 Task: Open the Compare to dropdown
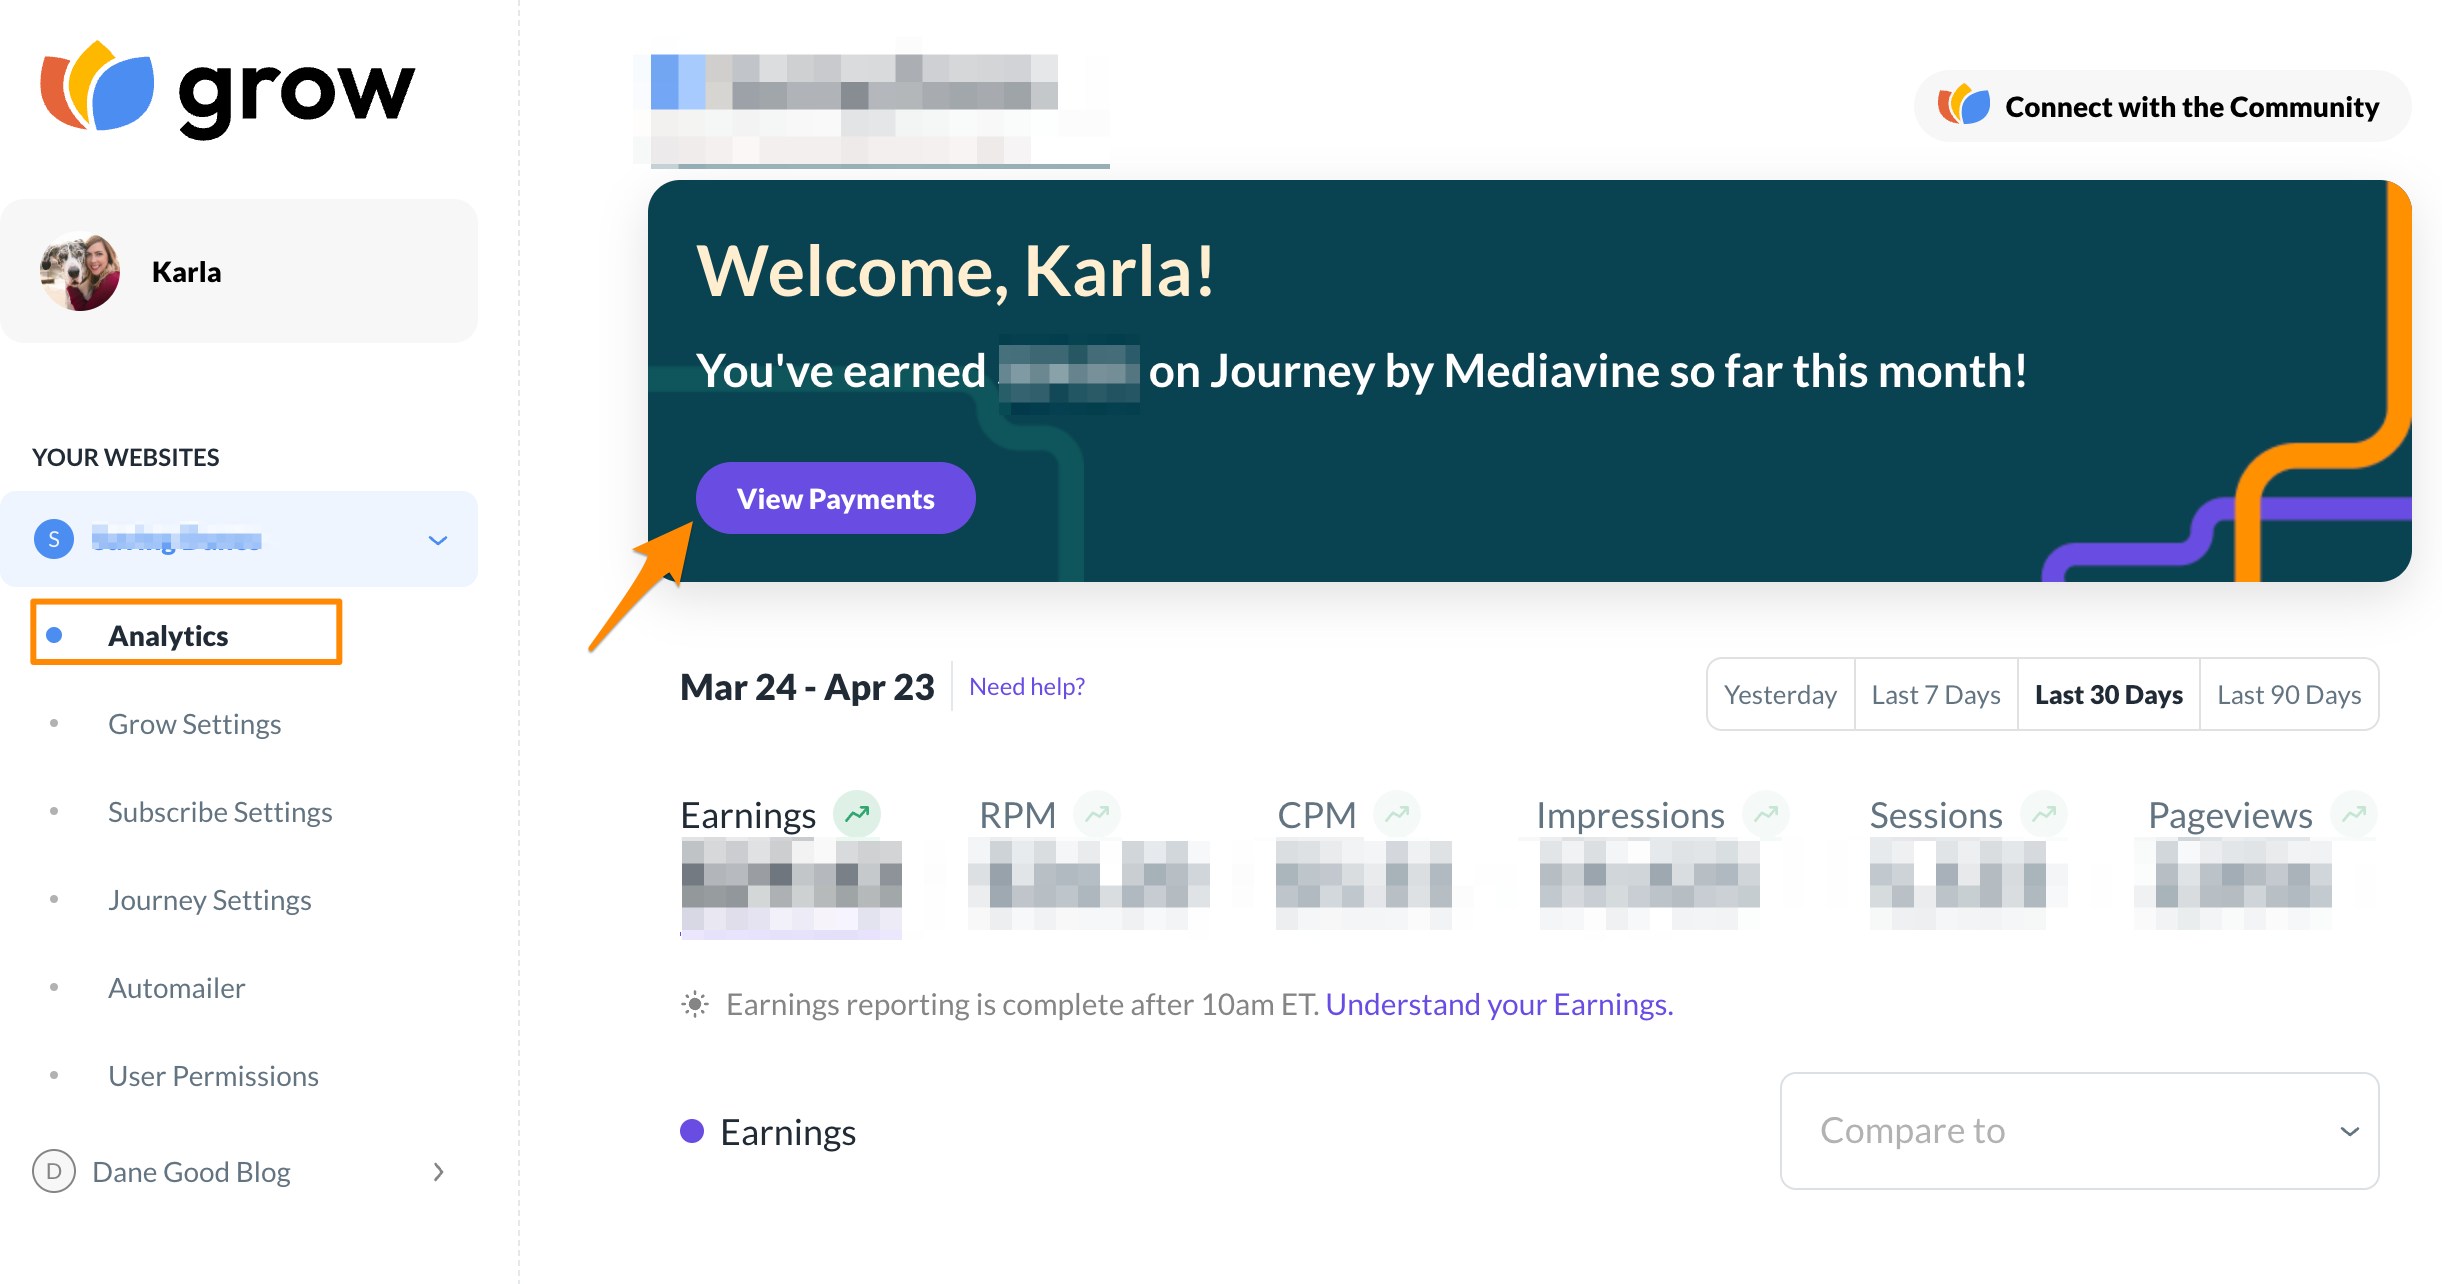pos(2079,1131)
